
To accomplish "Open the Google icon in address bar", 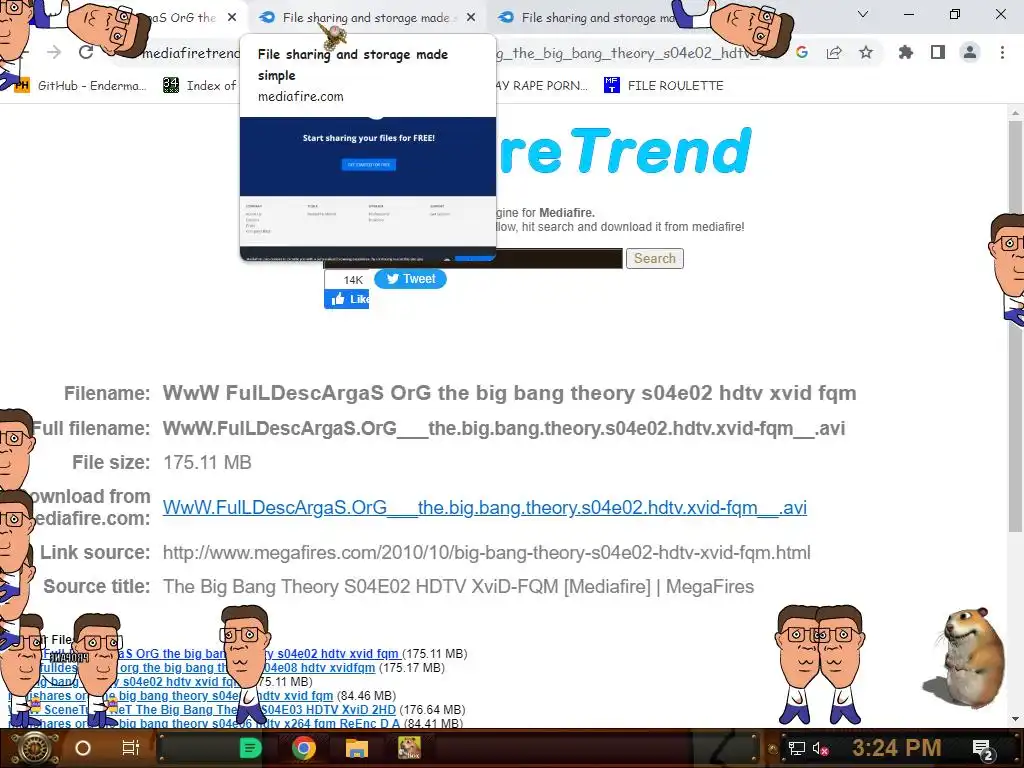I will tap(802, 53).
